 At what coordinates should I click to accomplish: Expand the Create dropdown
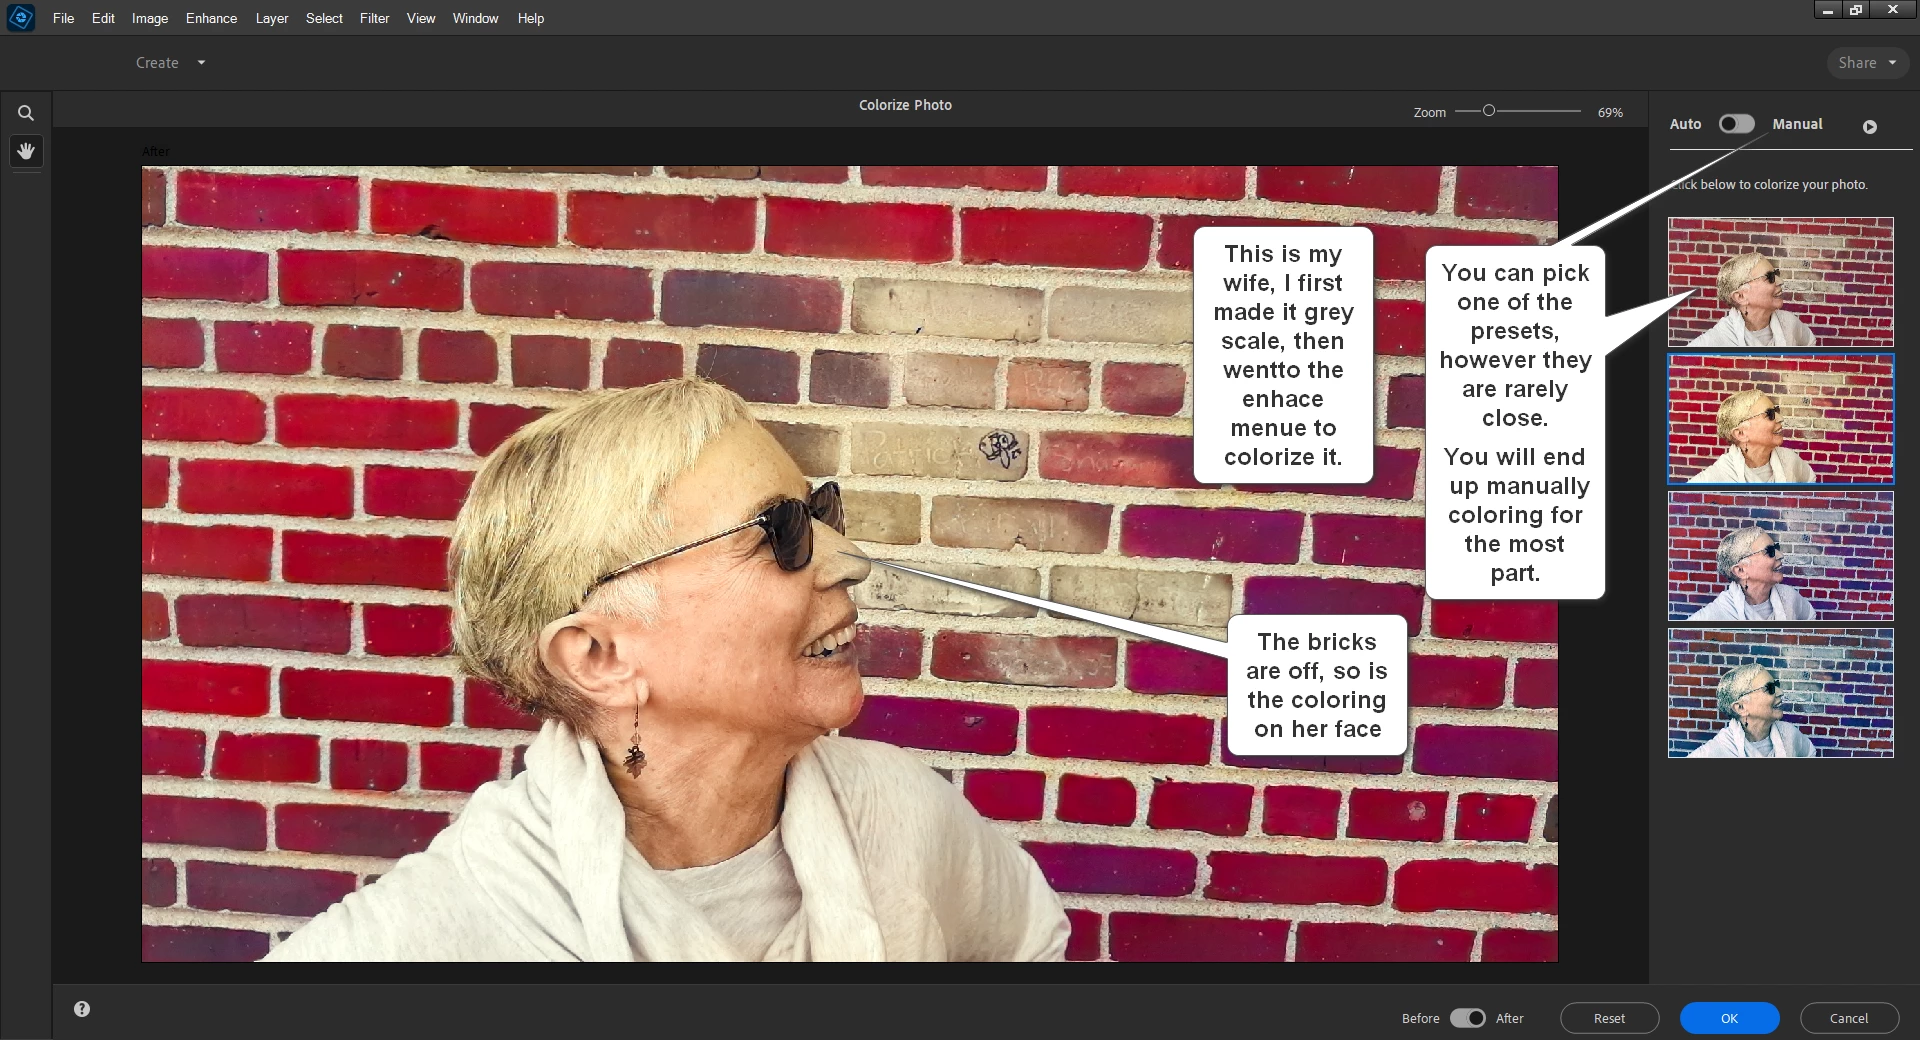pos(170,63)
